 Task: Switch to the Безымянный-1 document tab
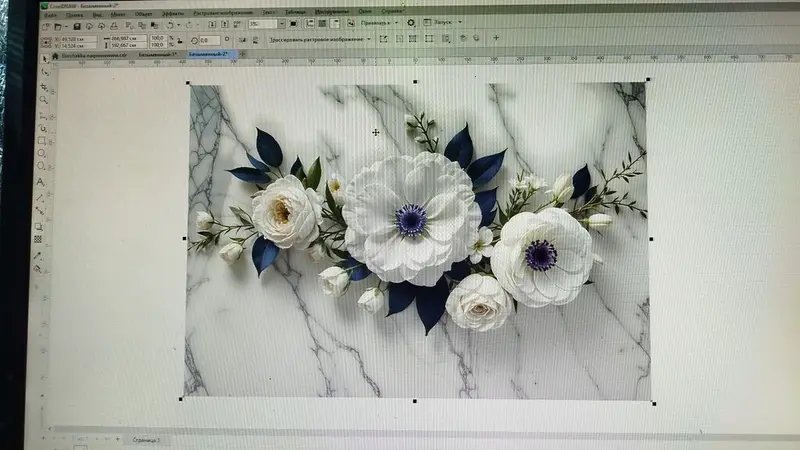pyautogui.click(x=158, y=54)
